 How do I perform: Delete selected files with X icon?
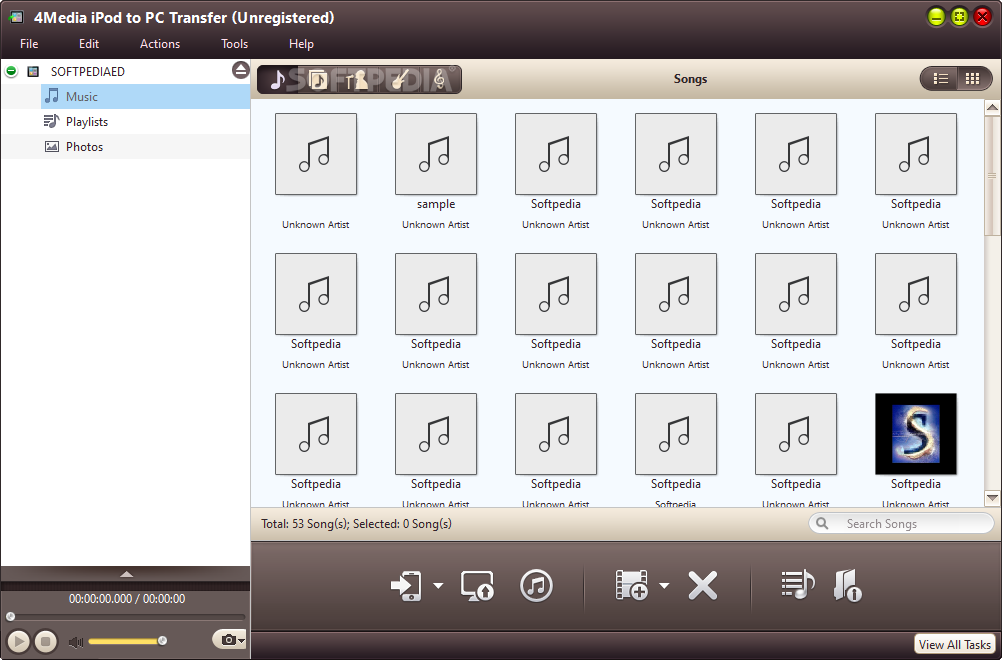(703, 585)
